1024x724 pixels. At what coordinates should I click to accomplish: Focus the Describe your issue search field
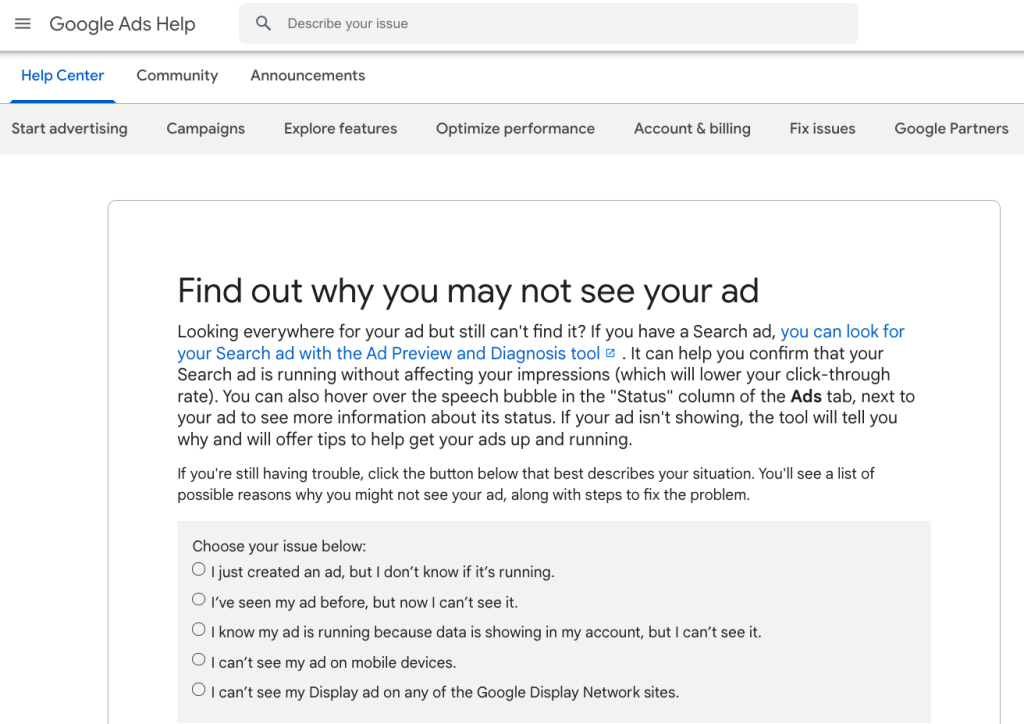pyautogui.click(x=549, y=24)
